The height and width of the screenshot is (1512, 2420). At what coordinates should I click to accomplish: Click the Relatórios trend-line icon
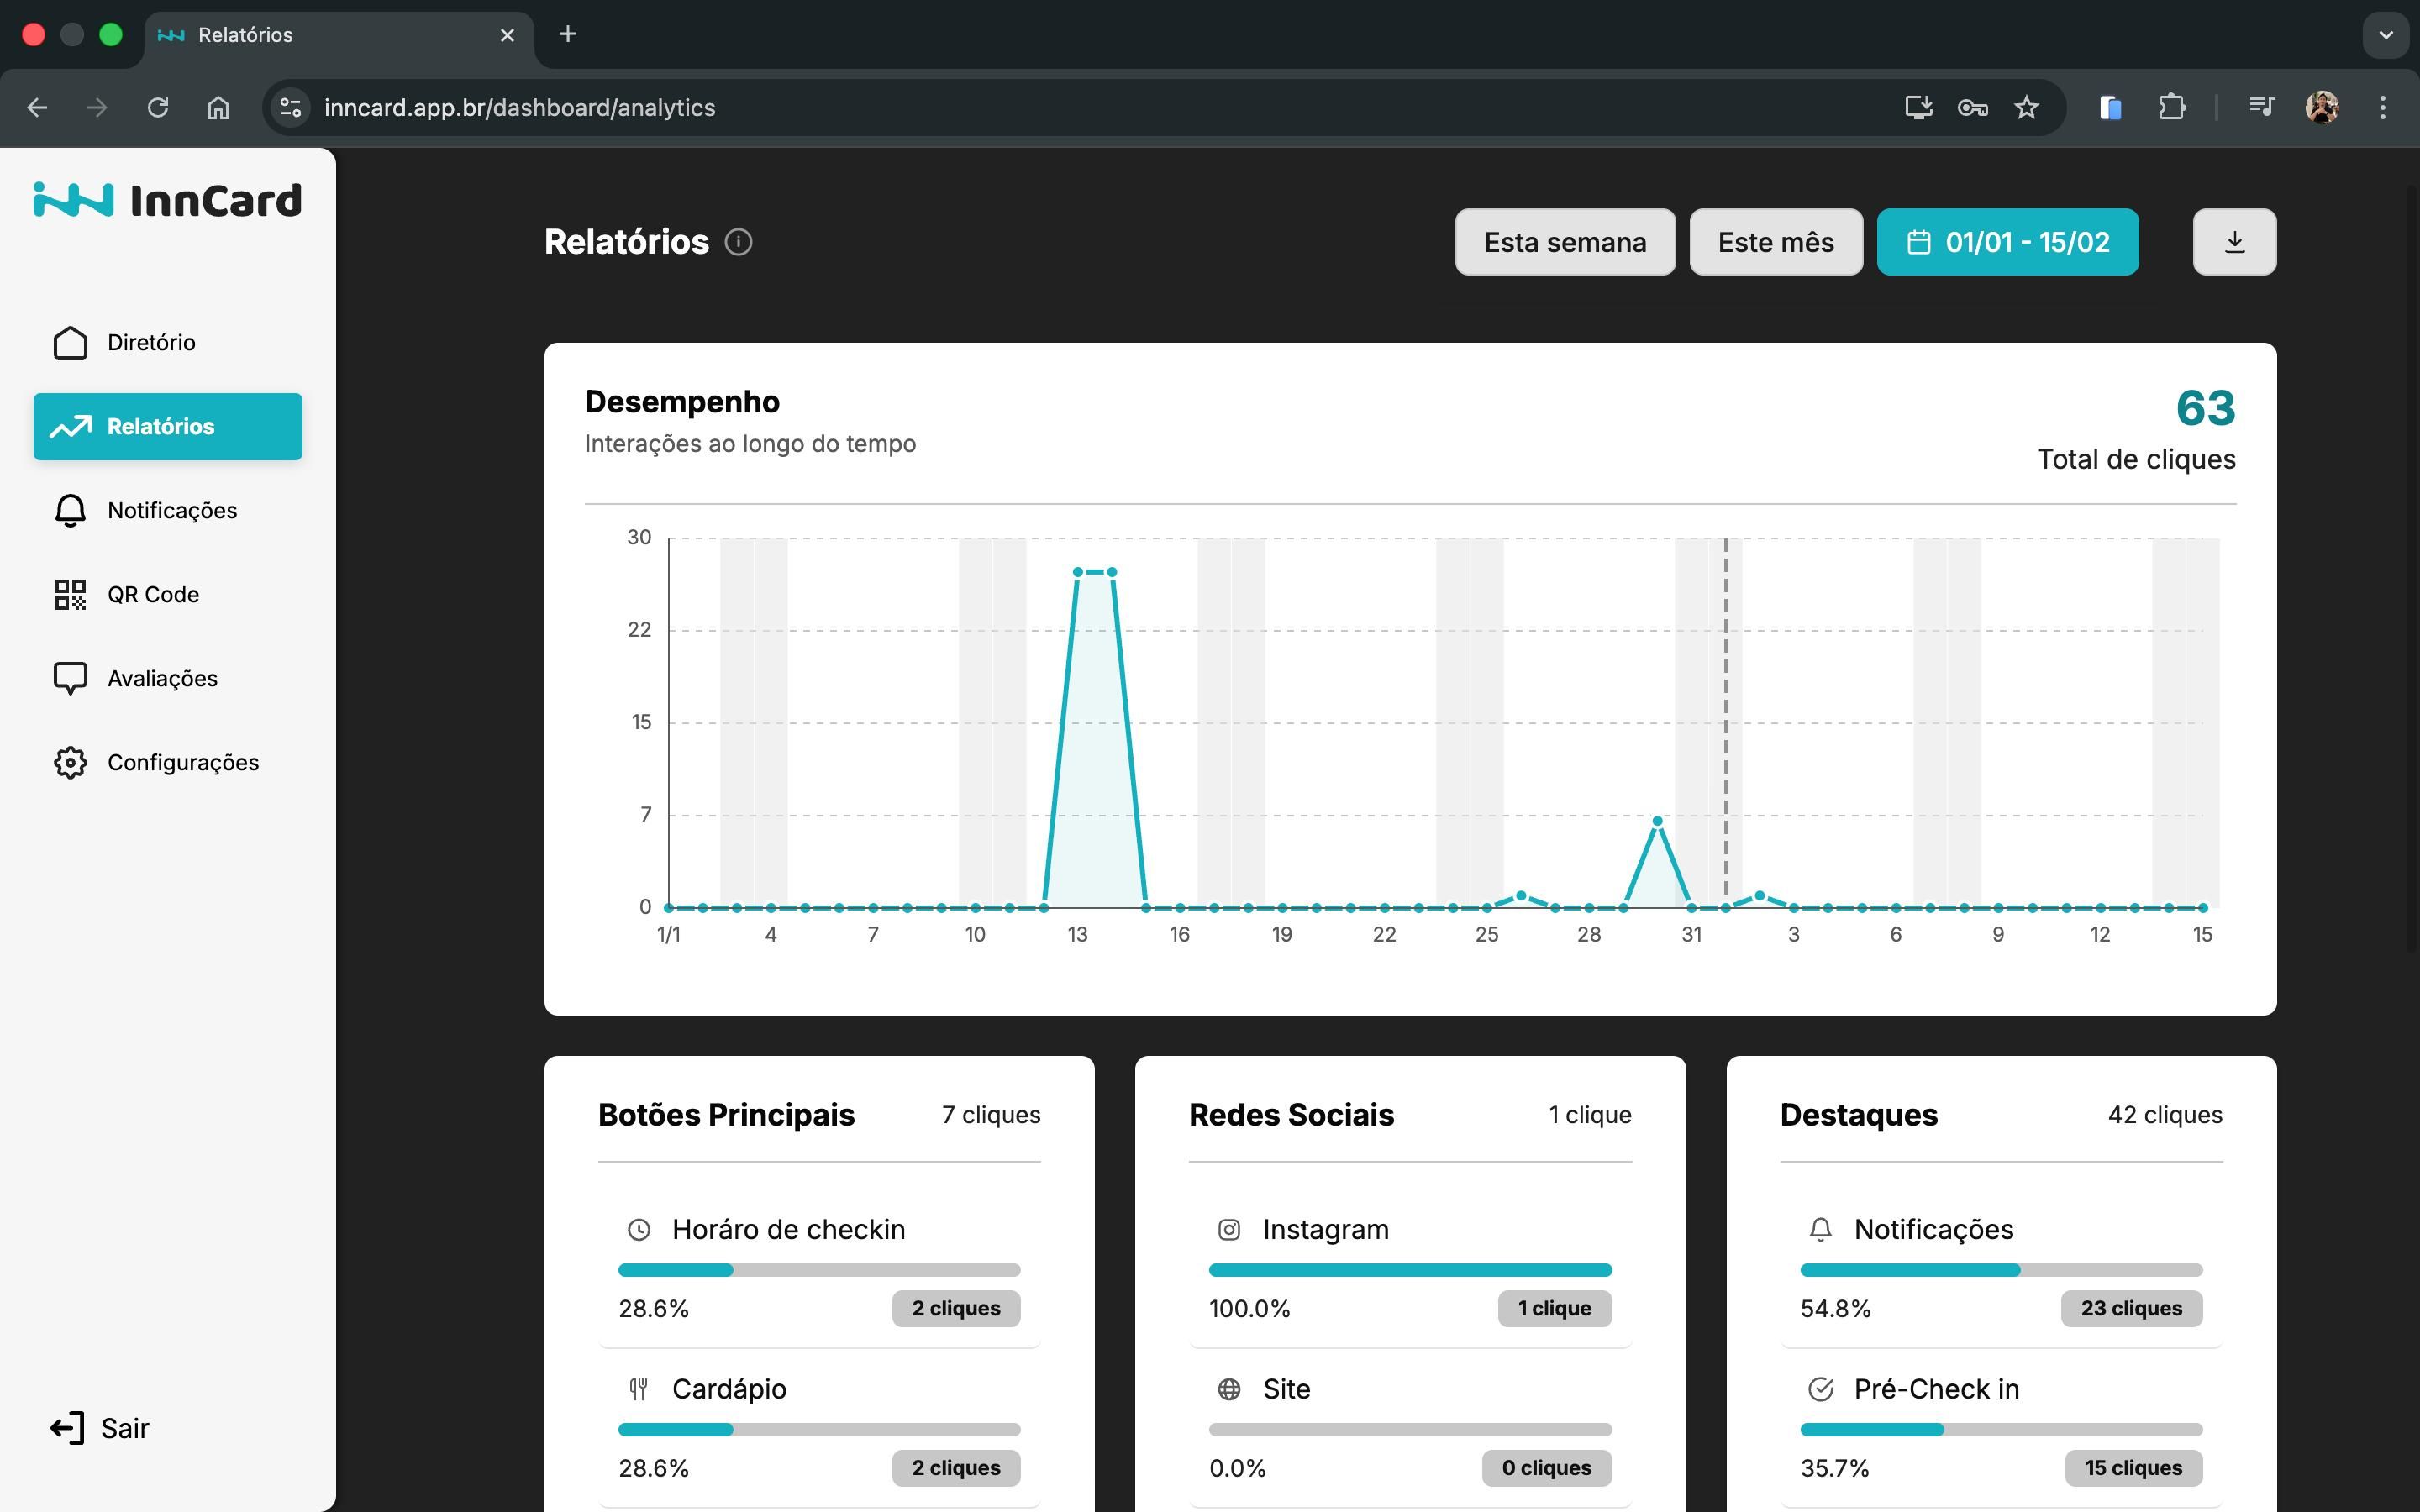point(70,426)
